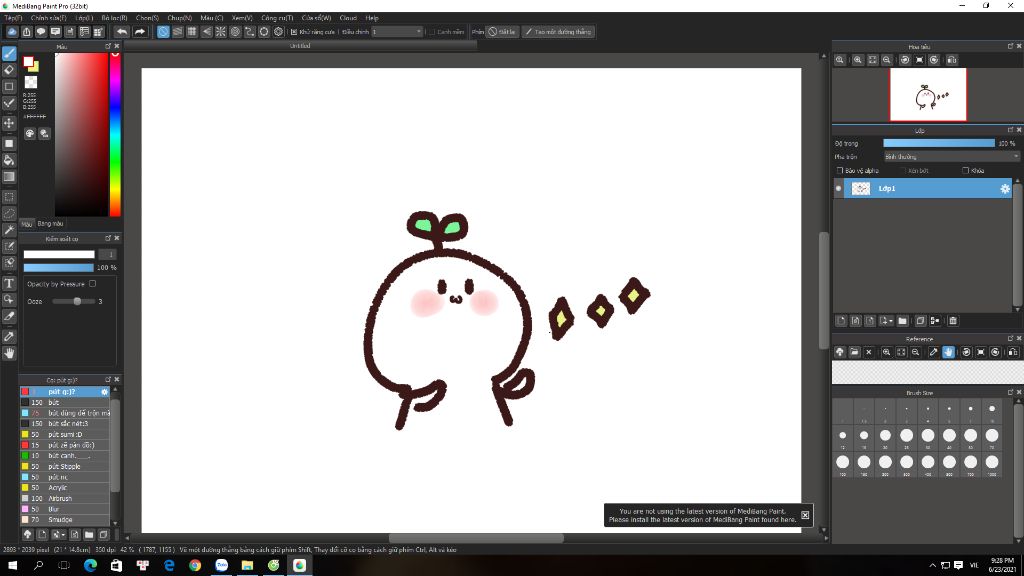The height and width of the screenshot is (576, 1024).
Task: Open Lớp1 layer settings gear
Action: tap(1005, 189)
